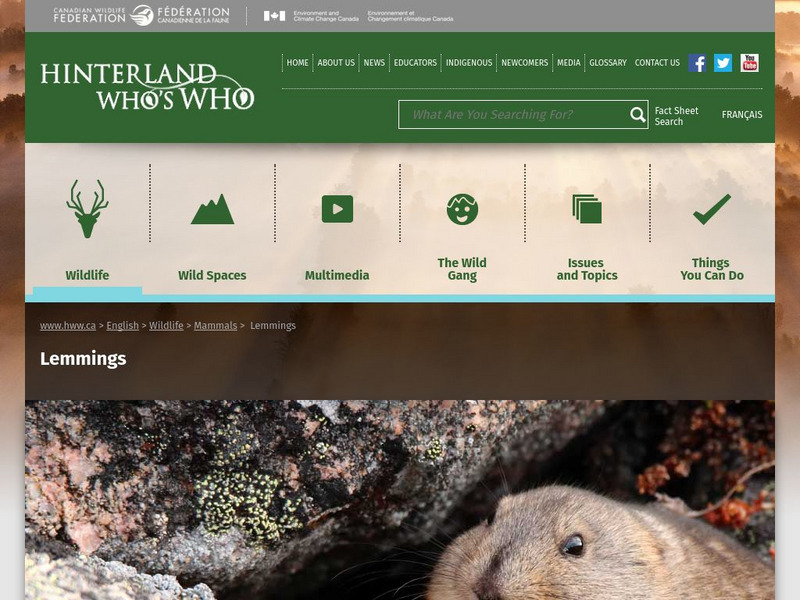Click the www.hww.ca breadcrumb link
The width and height of the screenshot is (800, 600).
[68, 326]
